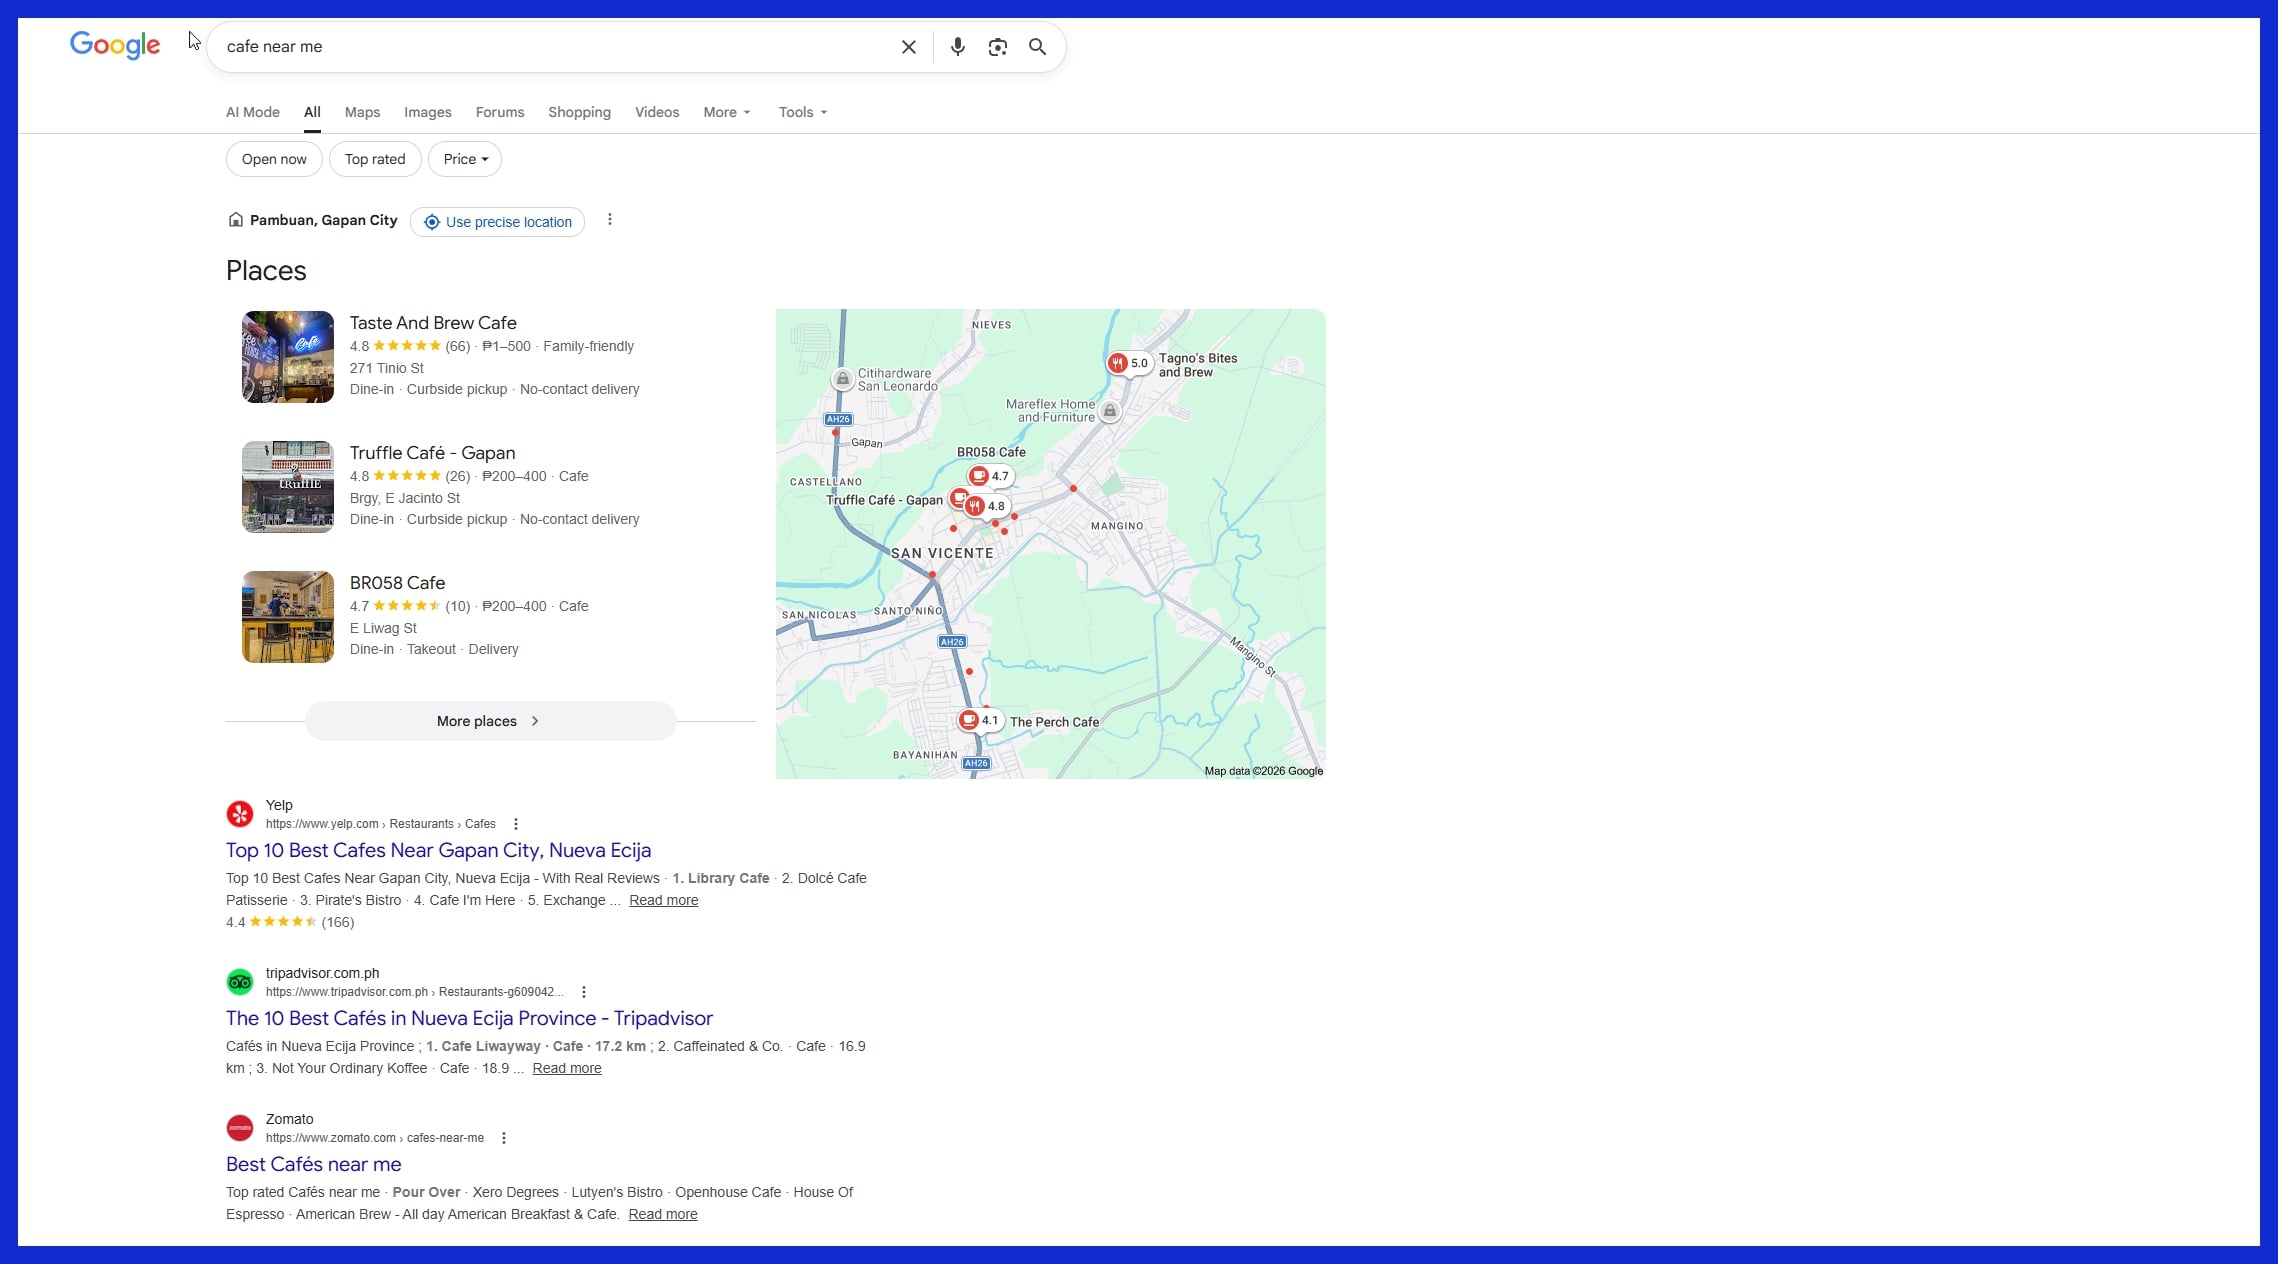Click Read more on Zomato snippet
The width and height of the screenshot is (2278, 1264).
click(663, 1214)
